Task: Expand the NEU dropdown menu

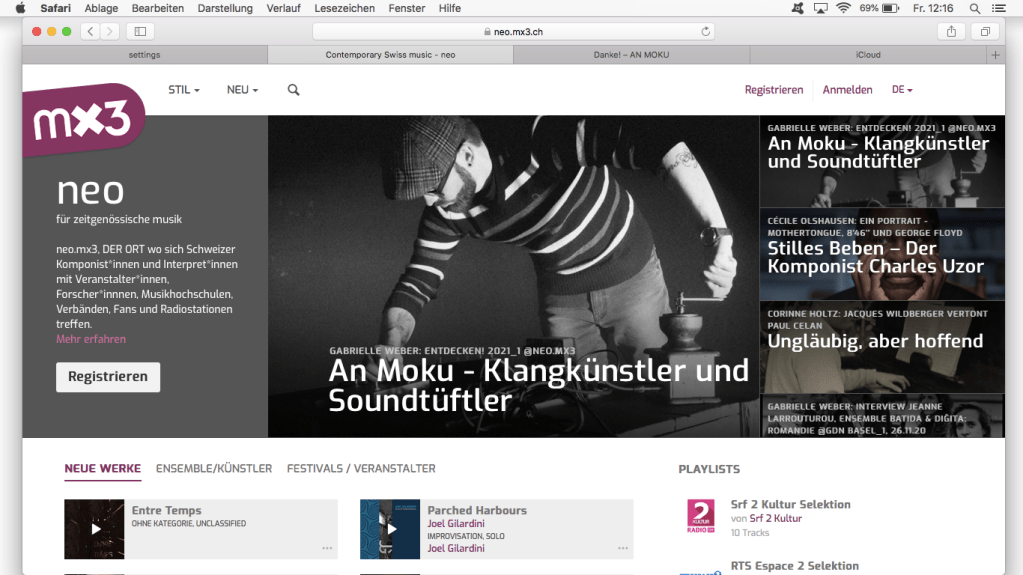Action: tap(242, 90)
